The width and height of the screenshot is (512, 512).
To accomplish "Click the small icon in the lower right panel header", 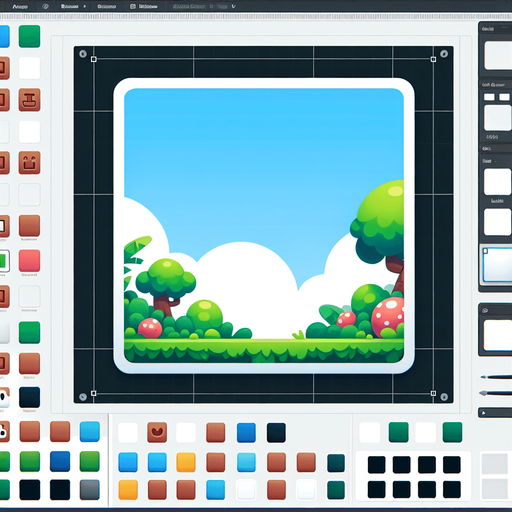I will tap(485, 310).
